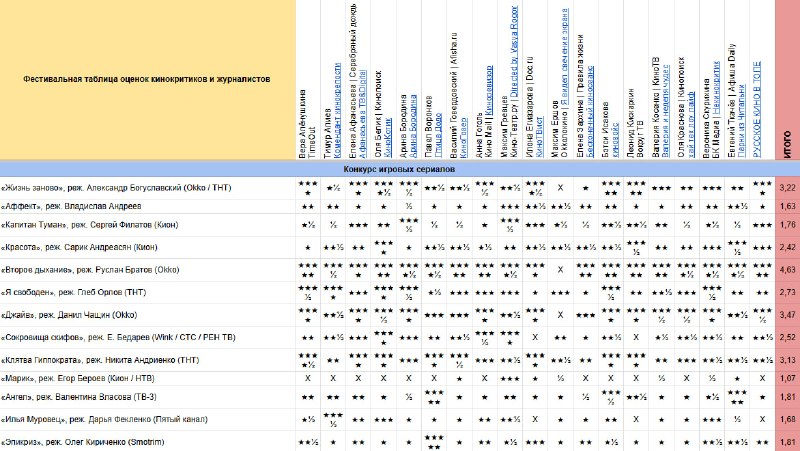800x451 pixels.
Task: Select the «Красота» row title
Action: [x=79, y=247]
